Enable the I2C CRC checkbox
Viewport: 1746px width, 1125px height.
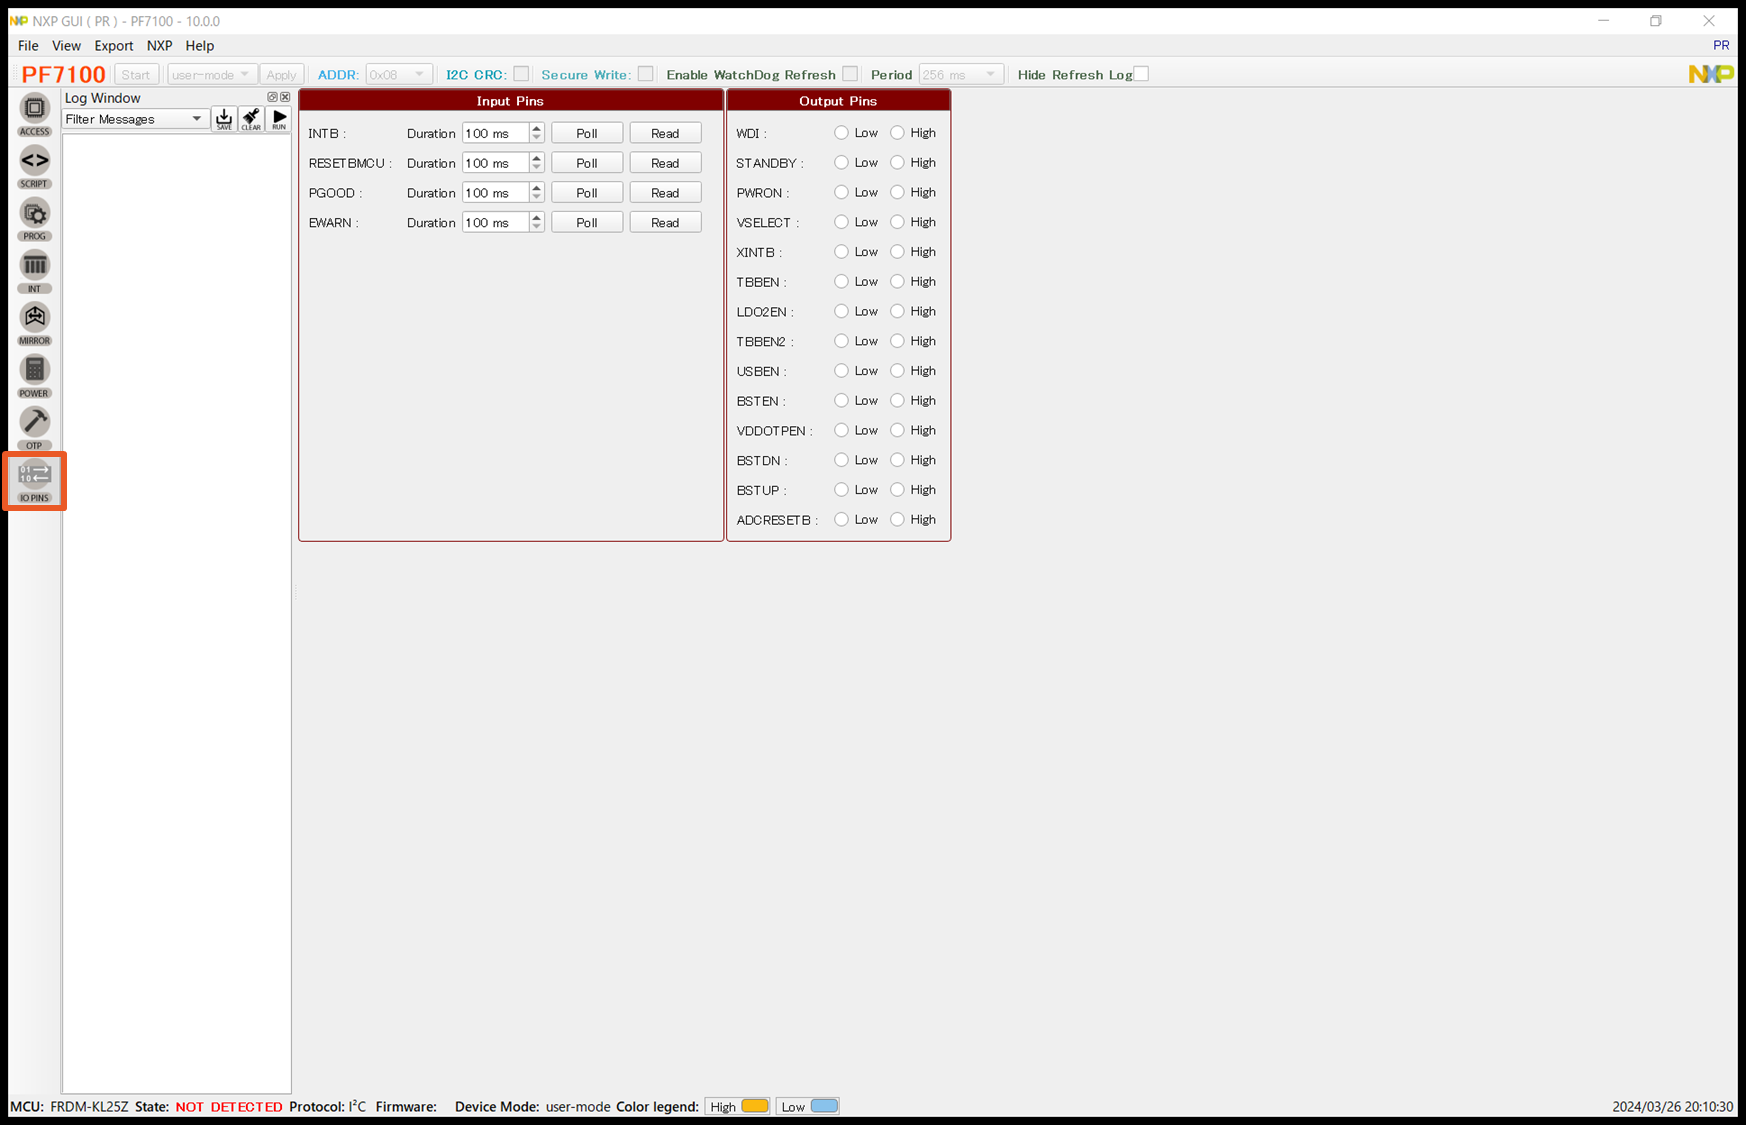click(521, 74)
